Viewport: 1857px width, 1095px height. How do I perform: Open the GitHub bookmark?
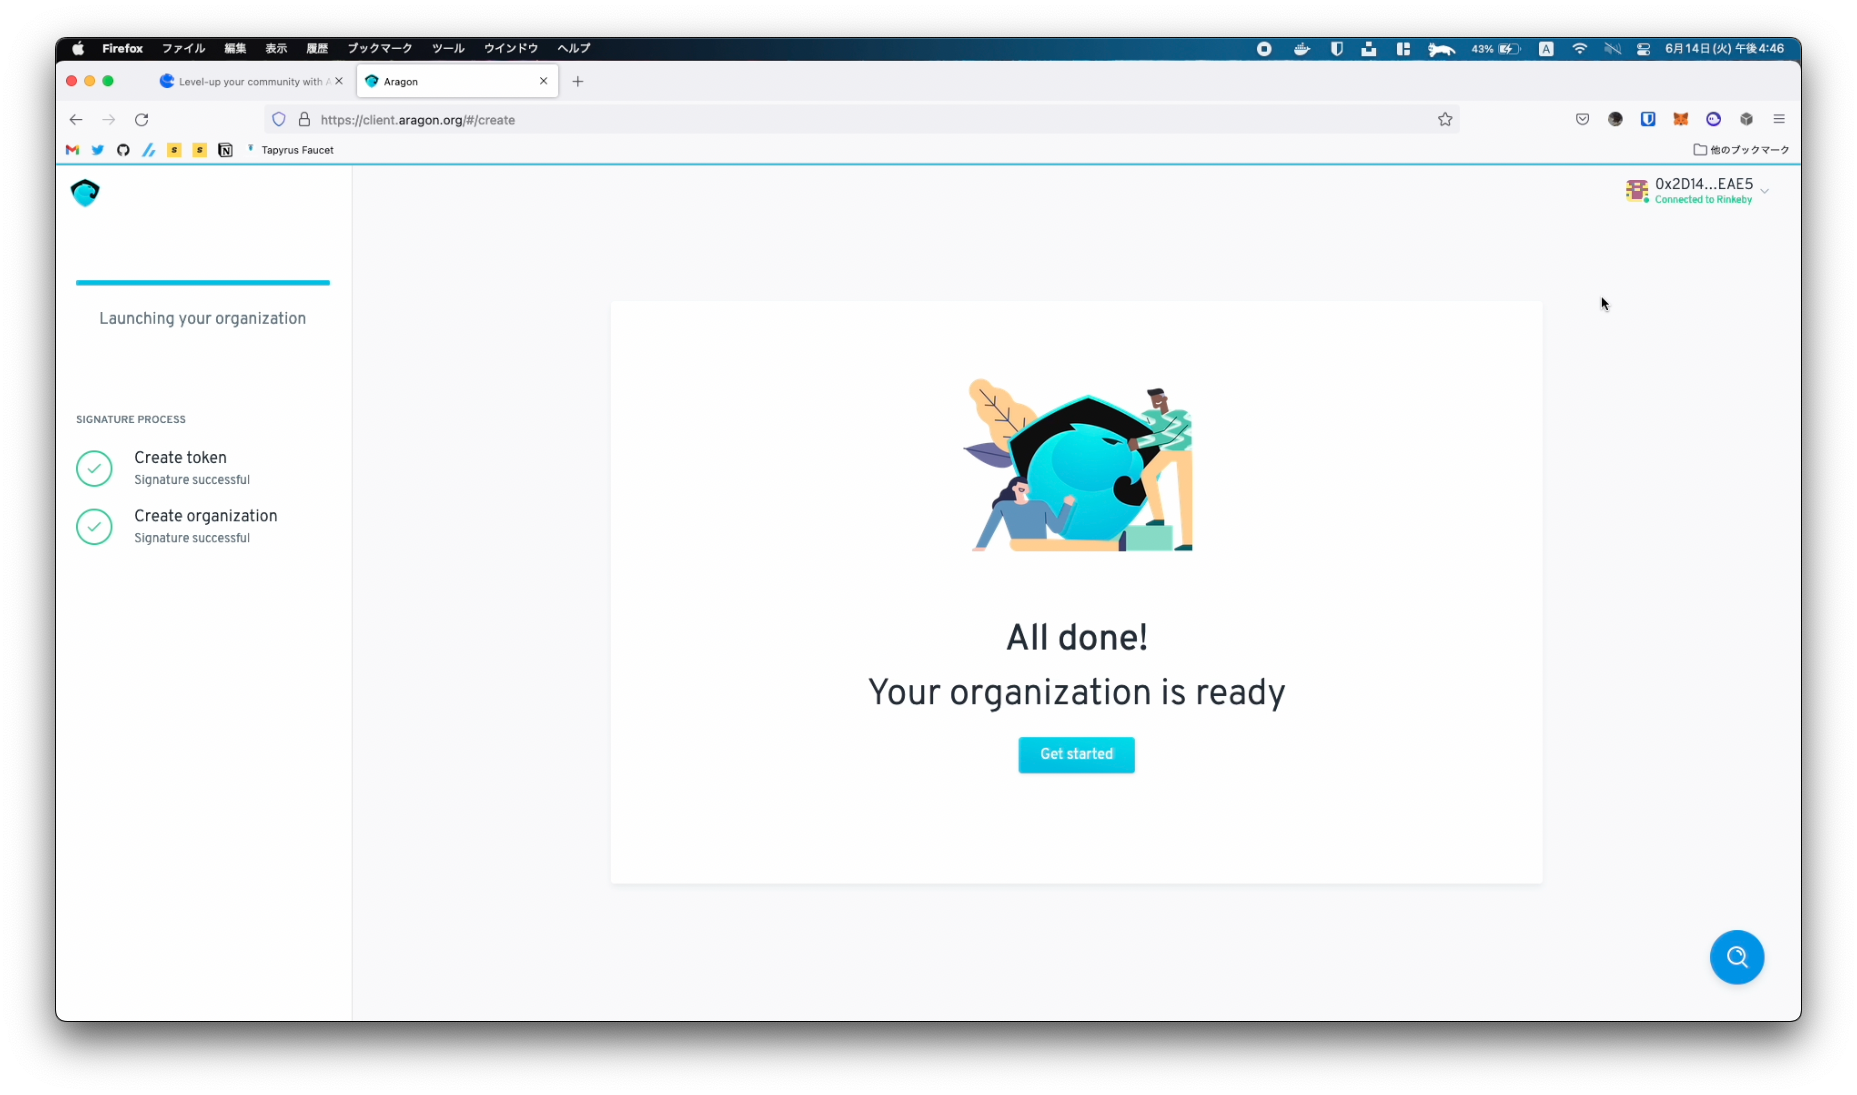click(123, 150)
